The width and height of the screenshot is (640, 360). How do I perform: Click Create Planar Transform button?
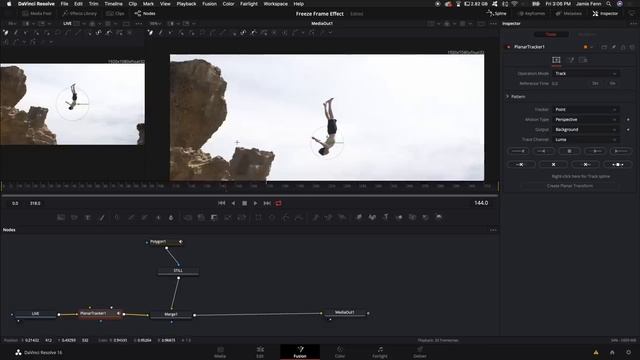coord(570,186)
